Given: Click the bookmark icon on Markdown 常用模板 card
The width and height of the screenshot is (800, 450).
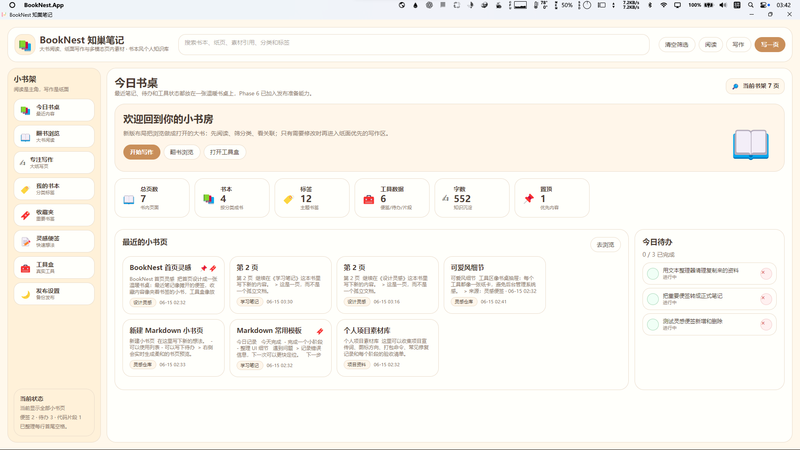Looking at the screenshot, I should point(320,331).
